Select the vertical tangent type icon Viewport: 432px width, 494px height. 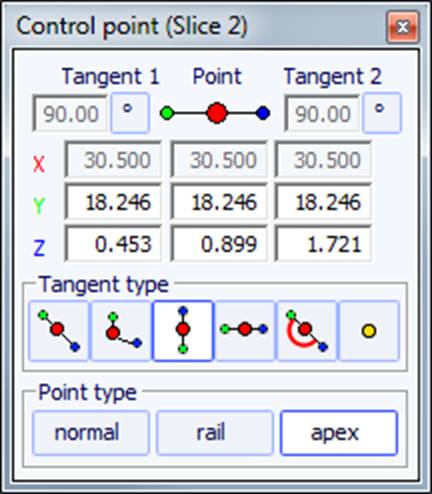pyautogui.click(x=183, y=331)
